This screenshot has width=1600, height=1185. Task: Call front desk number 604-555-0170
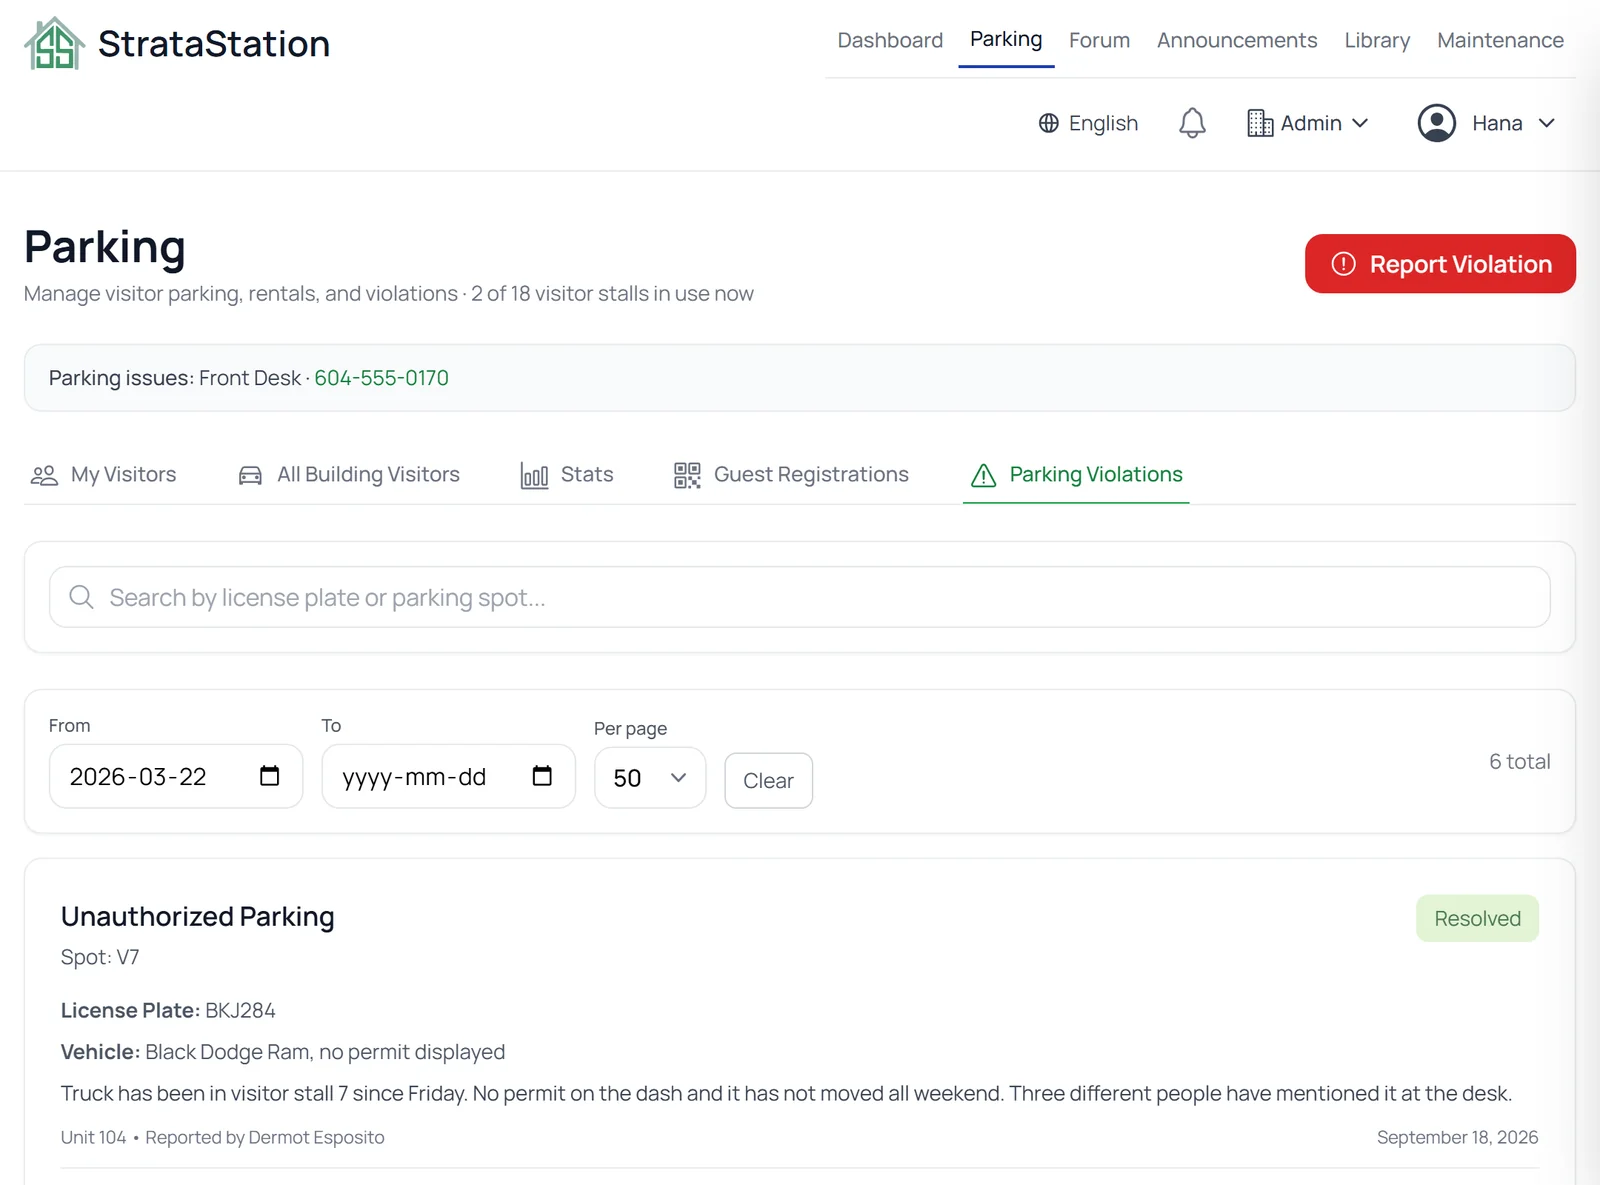tap(381, 378)
